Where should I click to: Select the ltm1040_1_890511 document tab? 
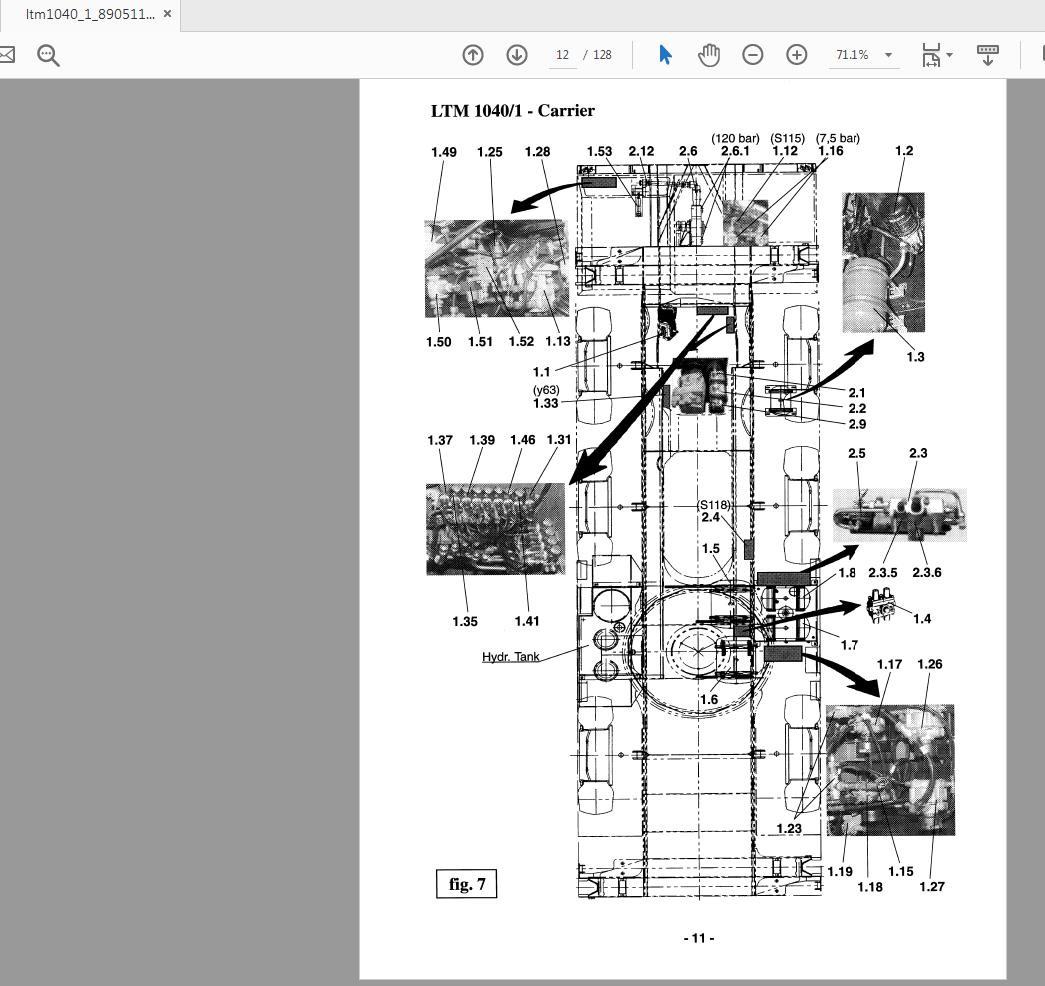[90, 14]
